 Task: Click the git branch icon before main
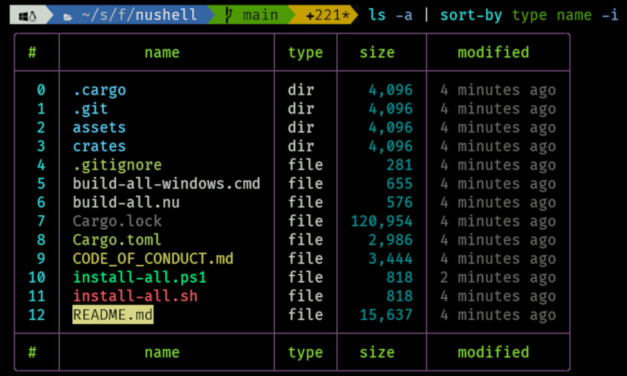tap(228, 15)
